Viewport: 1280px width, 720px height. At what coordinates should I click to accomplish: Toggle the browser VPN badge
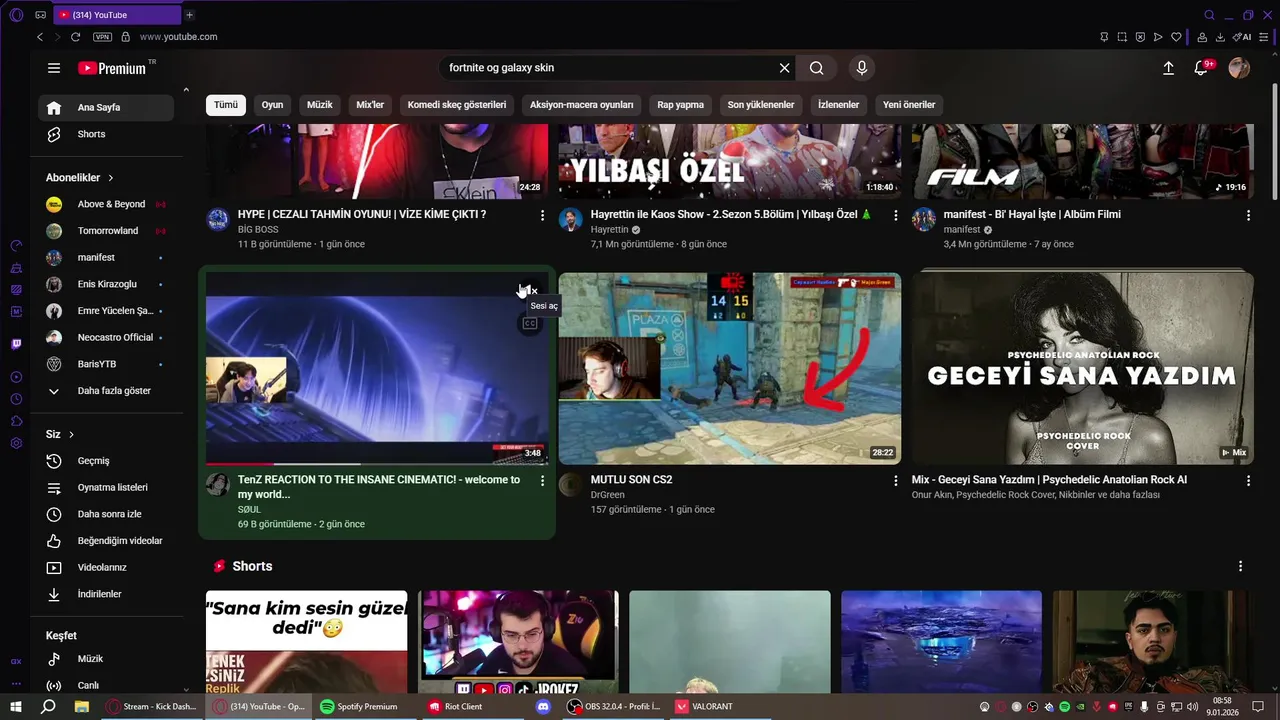pos(102,37)
